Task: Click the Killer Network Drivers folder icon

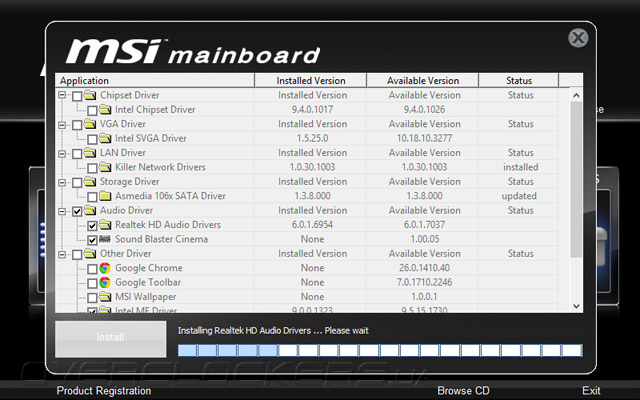Action: click(105, 167)
